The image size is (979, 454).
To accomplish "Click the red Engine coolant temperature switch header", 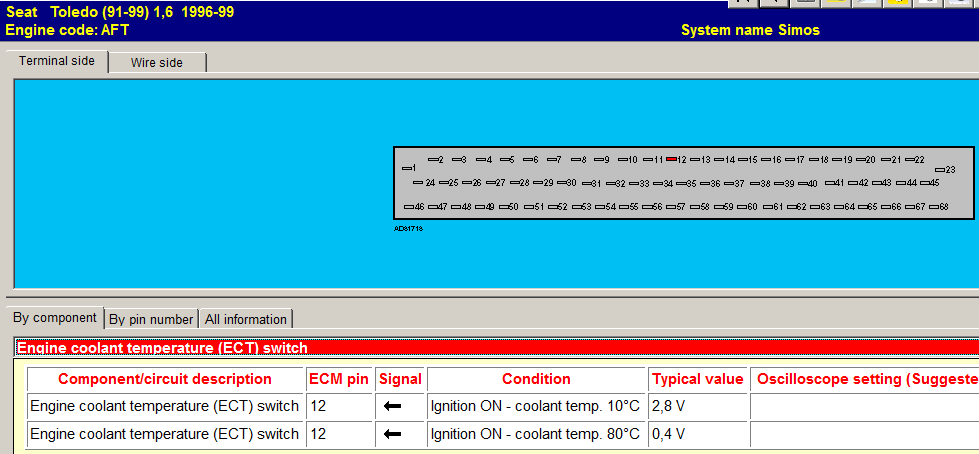I will [x=496, y=348].
